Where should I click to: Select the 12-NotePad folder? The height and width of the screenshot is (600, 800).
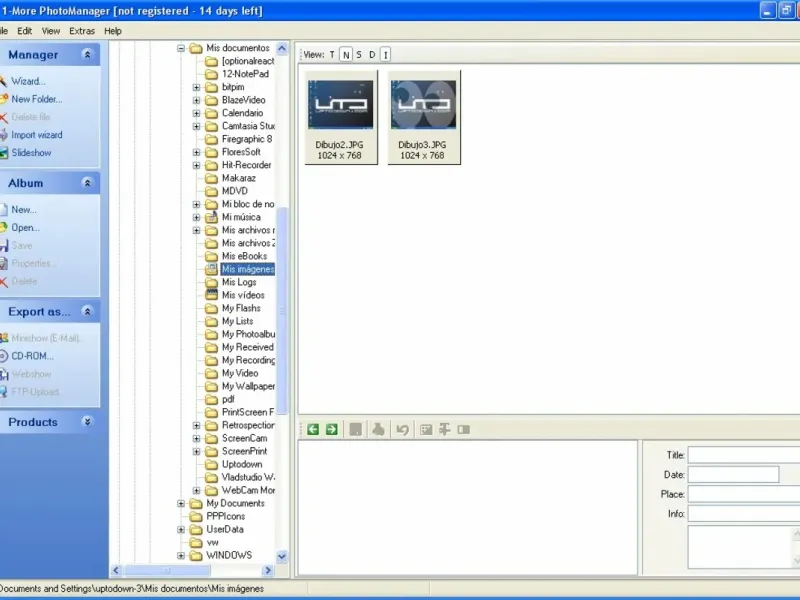click(245, 74)
